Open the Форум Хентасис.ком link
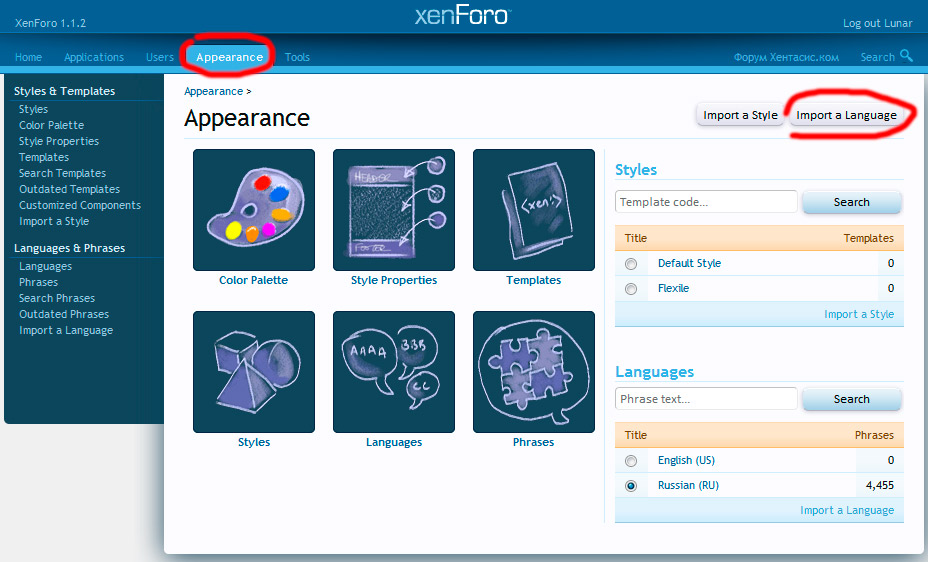 [x=787, y=57]
